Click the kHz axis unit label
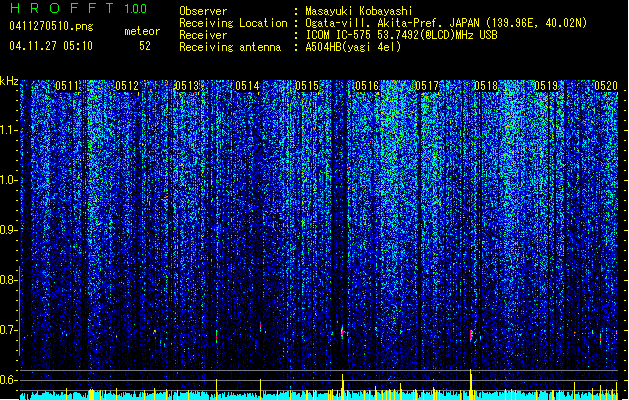 (x=9, y=81)
